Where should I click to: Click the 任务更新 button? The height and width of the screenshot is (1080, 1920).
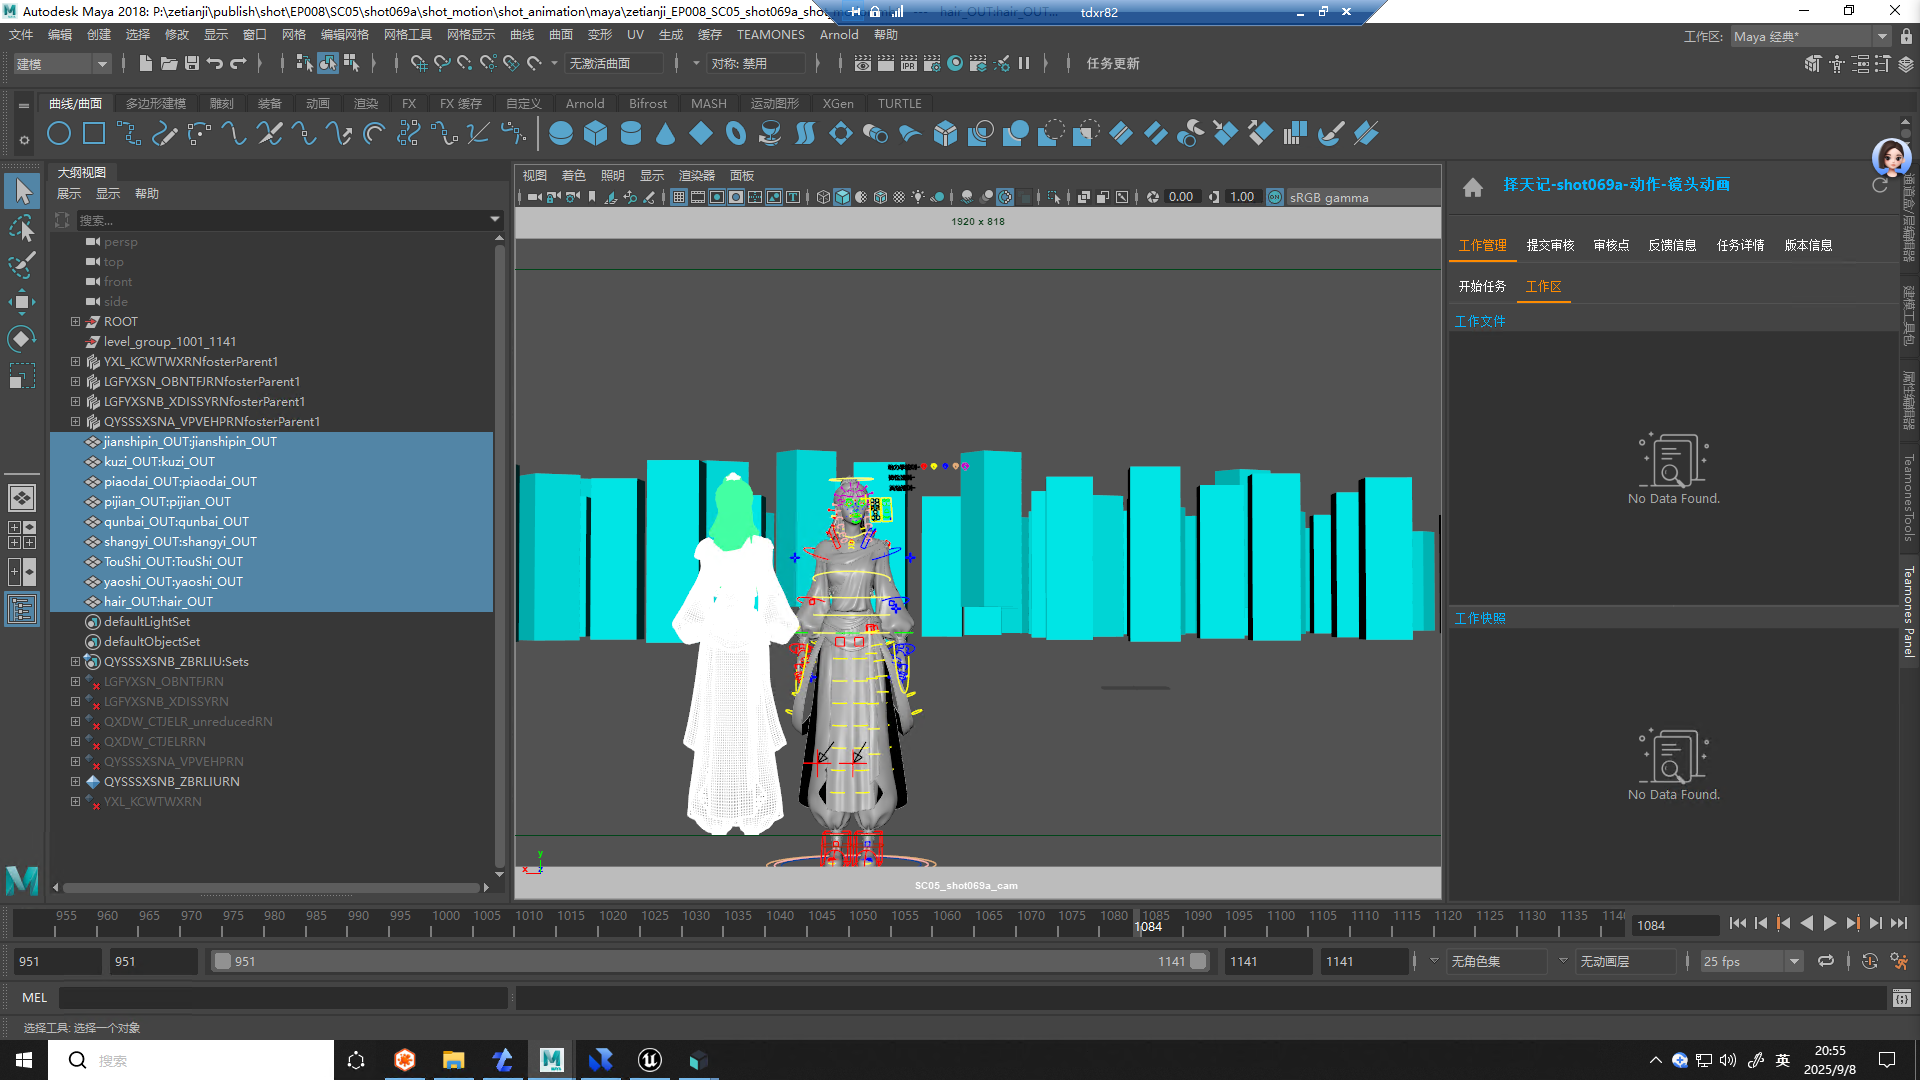pyautogui.click(x=1112, y=63)
